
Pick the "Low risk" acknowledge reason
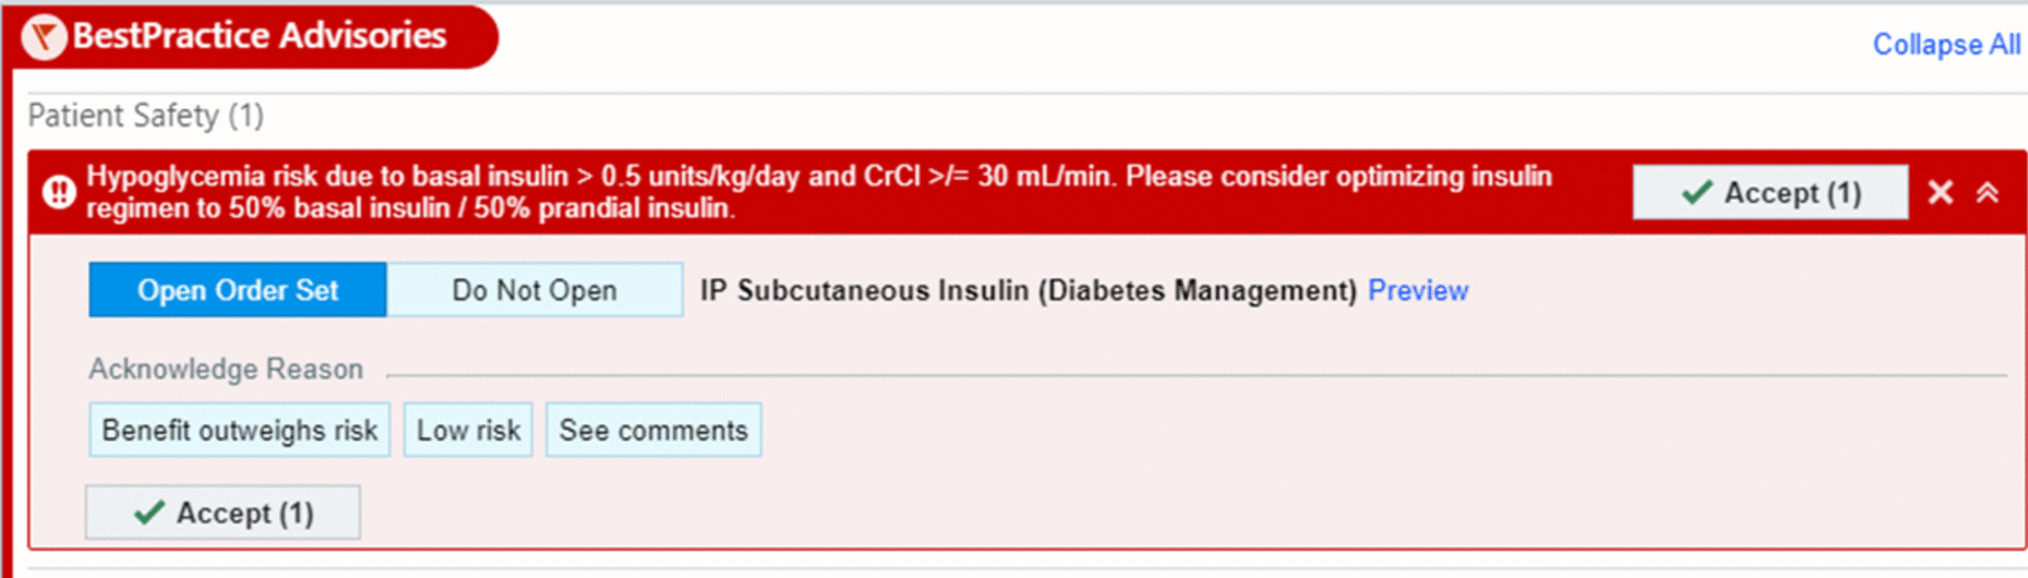(x=468, y=430)
